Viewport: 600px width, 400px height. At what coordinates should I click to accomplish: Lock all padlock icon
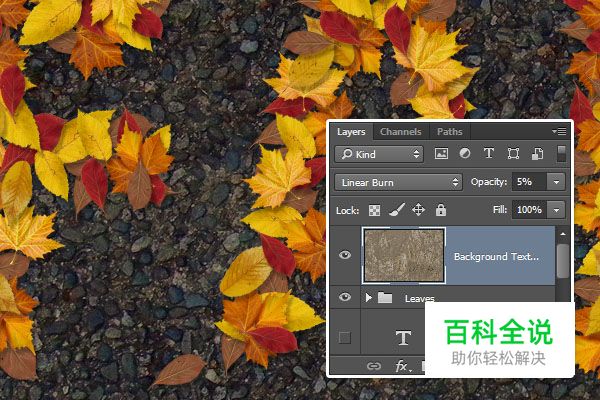441,210
